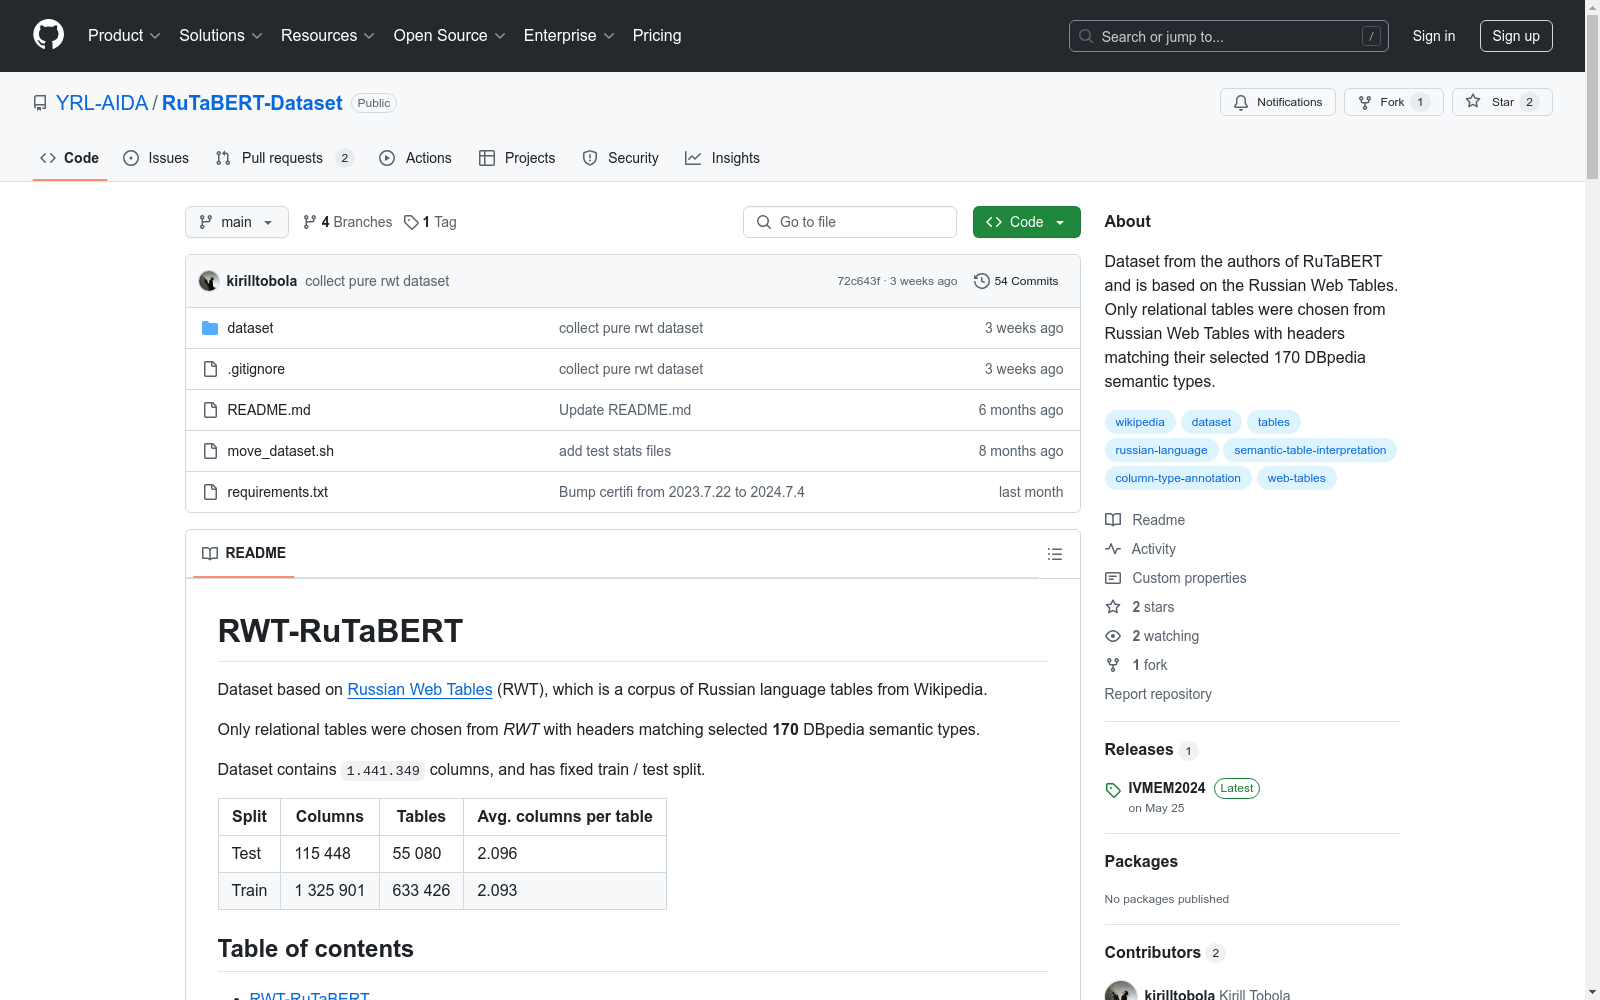1600x1000 pixels.
Task: Click the 72c643f commit hash
Action: (859, 281)
